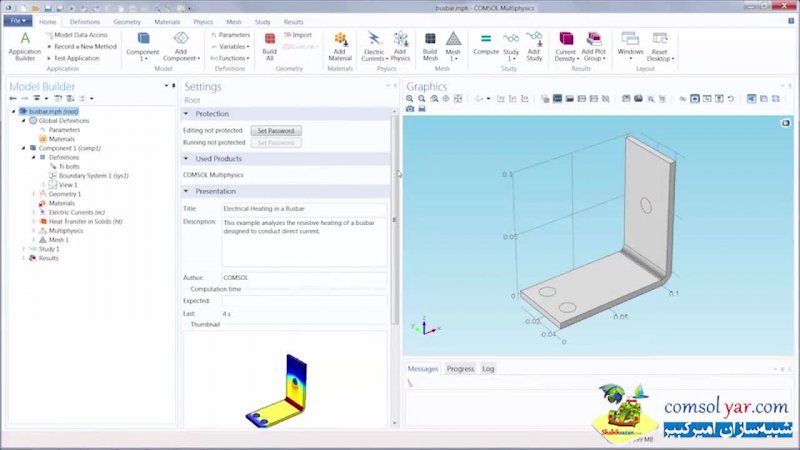Open the Variables dropdown
The height and width of the screenshot is (450, 800).
234,46
